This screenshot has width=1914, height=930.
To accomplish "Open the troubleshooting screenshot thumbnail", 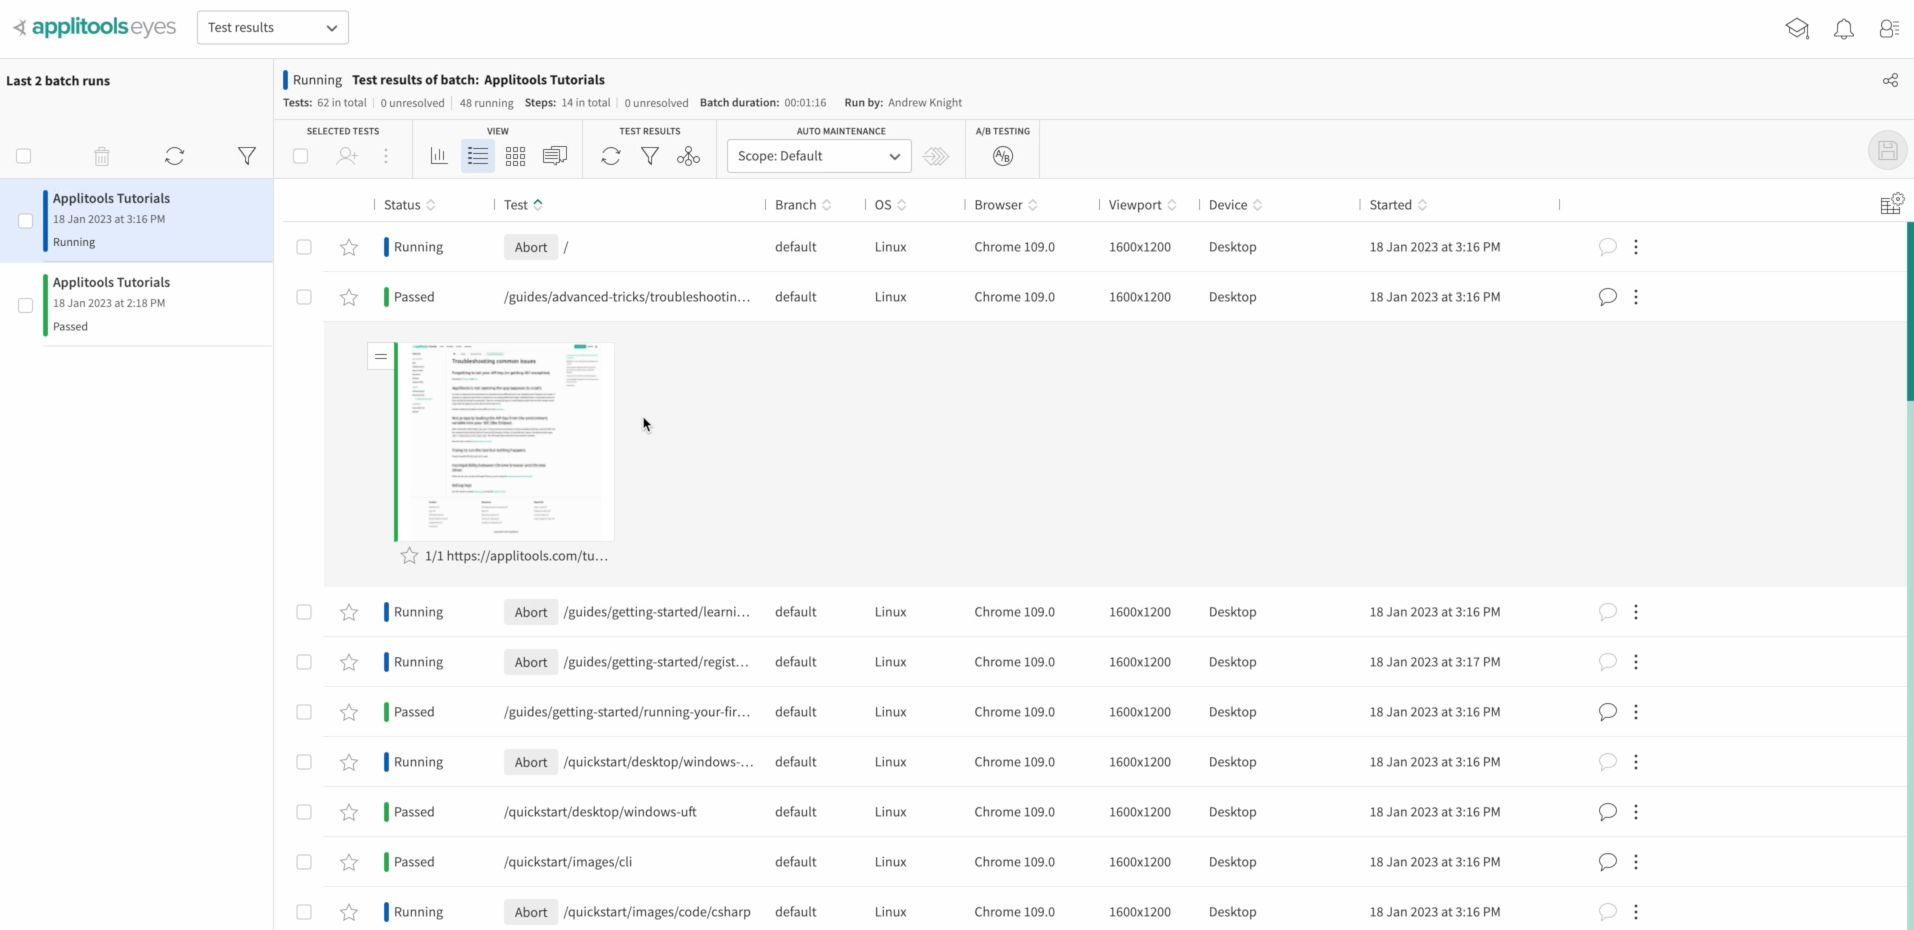I will click(x=504, y=441).
